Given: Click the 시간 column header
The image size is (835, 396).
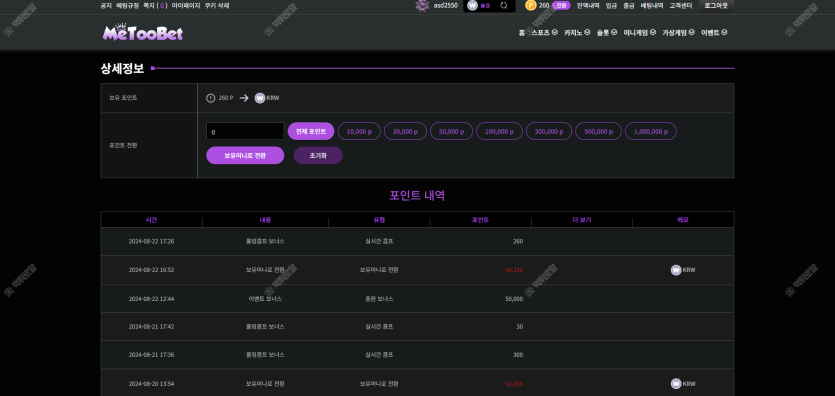Looking at the screenshot, I should click(151, 220).
